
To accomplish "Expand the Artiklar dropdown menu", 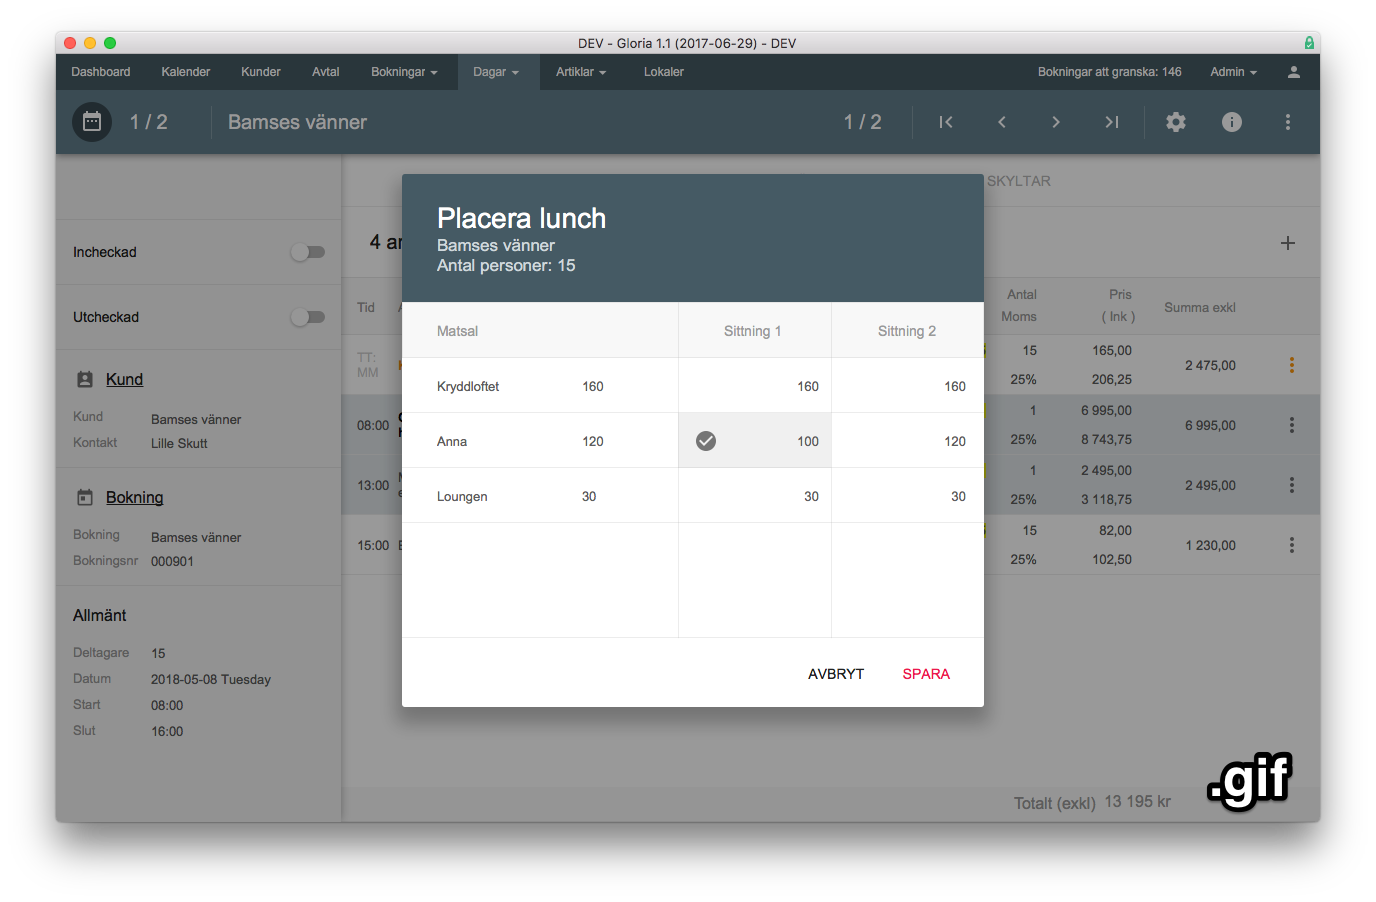I will tap(581, 72).
